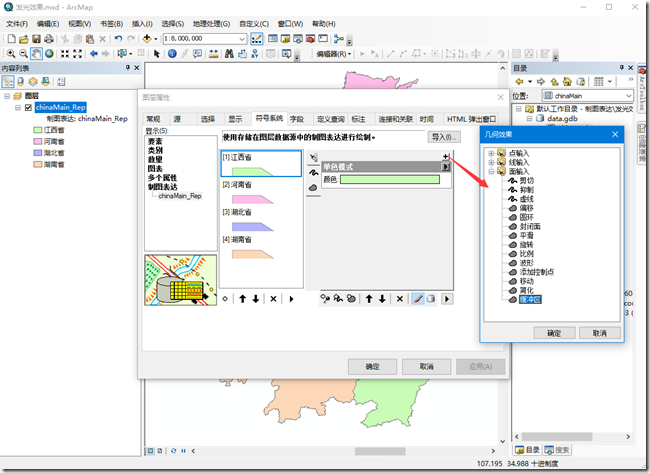Collapse the chinaMain_Rep layer node
This screenshot has width=650, height=473.
pyautogui.click(x=18, y=108)
